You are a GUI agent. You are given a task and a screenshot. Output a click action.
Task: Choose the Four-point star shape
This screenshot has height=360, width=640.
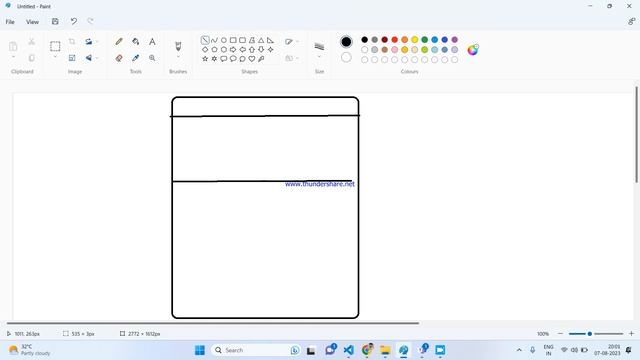point(270,49)
